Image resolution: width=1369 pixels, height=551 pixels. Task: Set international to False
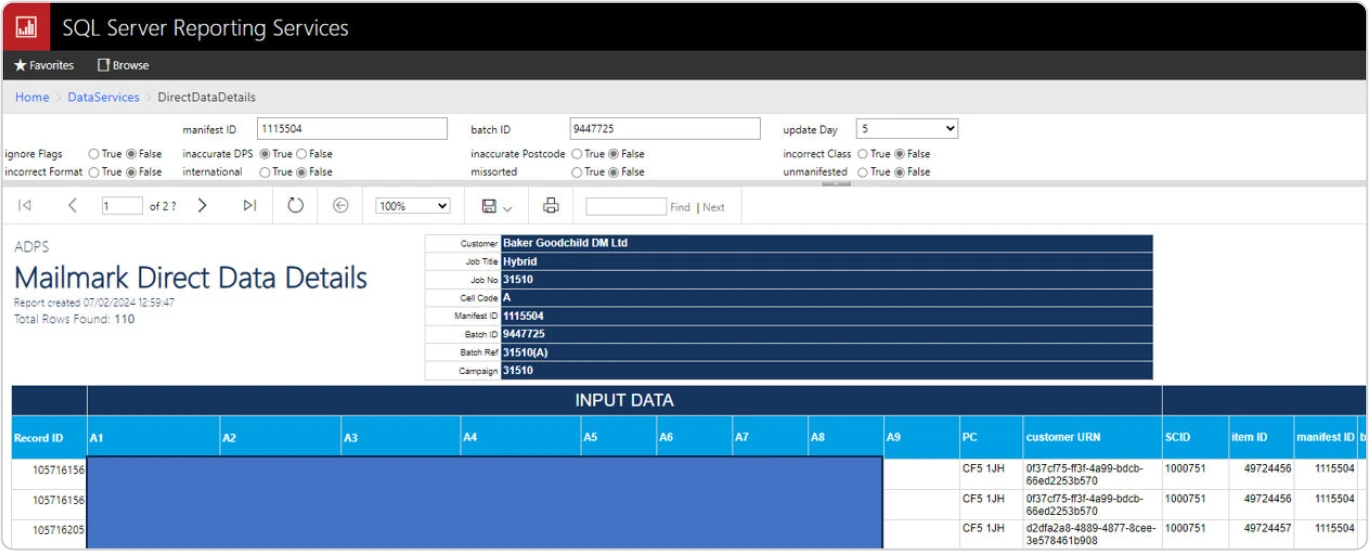click(302, 172)
